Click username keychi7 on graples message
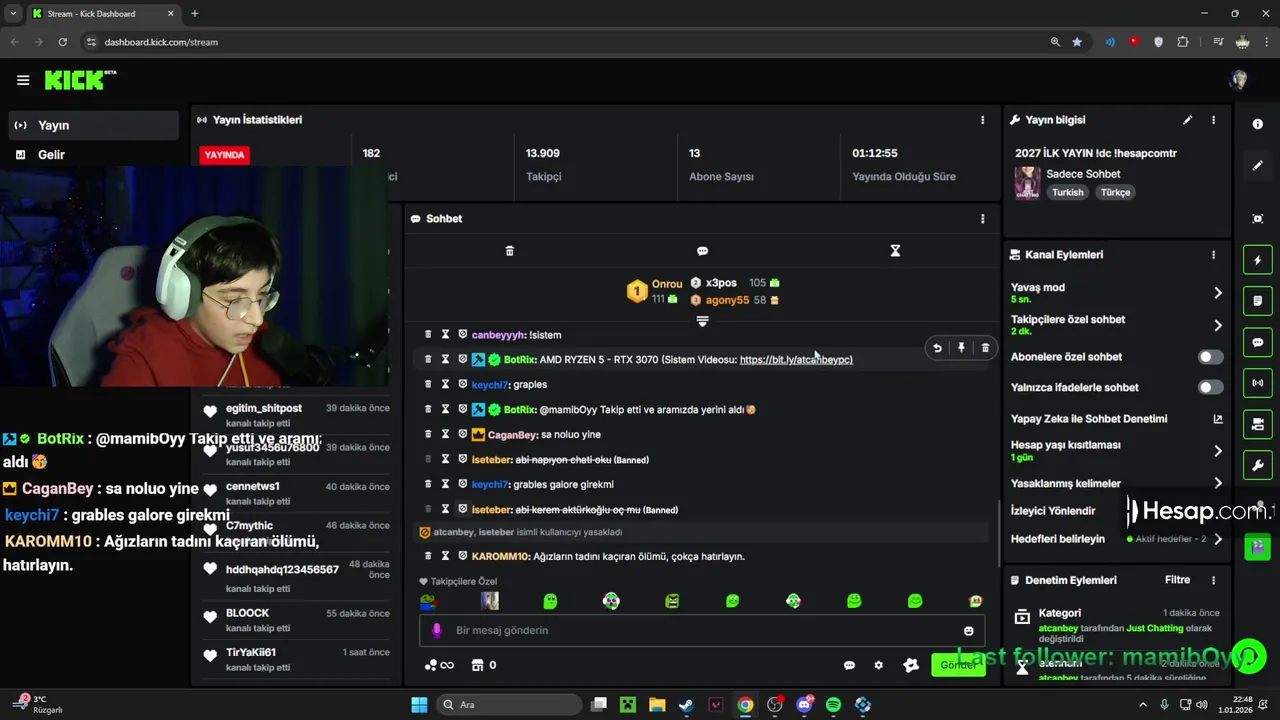The image size is (1280, 720). pyautogui.click(x=490, y=384)
